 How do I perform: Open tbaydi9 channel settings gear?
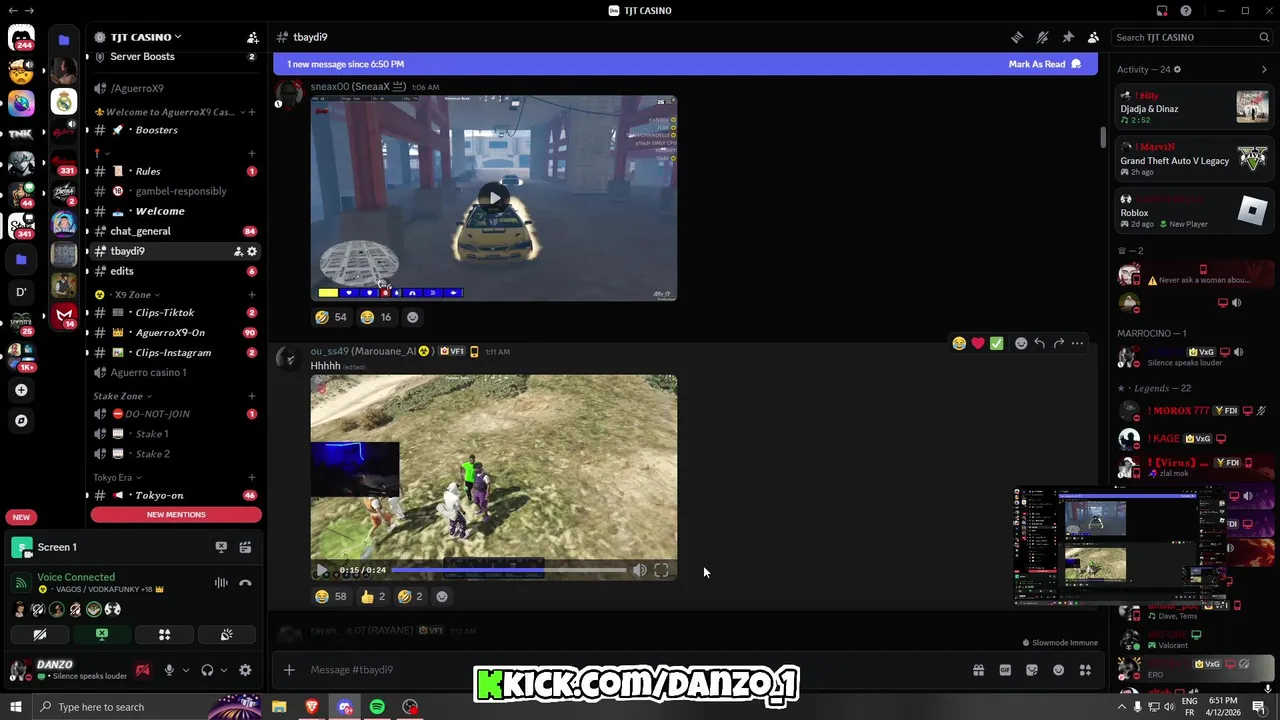pyautogui.click(x=252, y=251)
